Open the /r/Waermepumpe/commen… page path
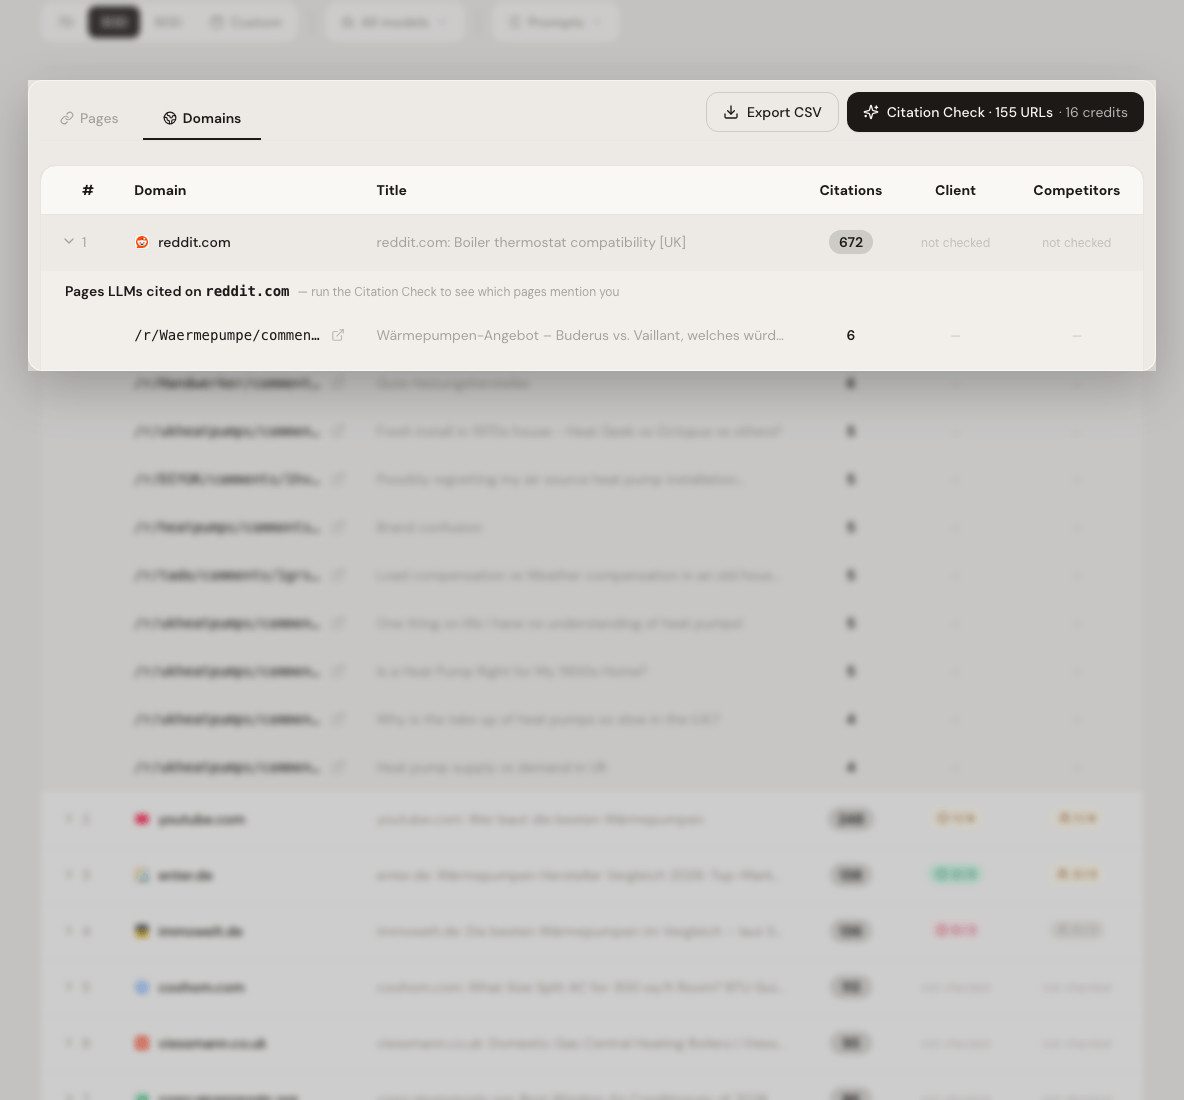1184x1100 pixels. pos(227,335)
